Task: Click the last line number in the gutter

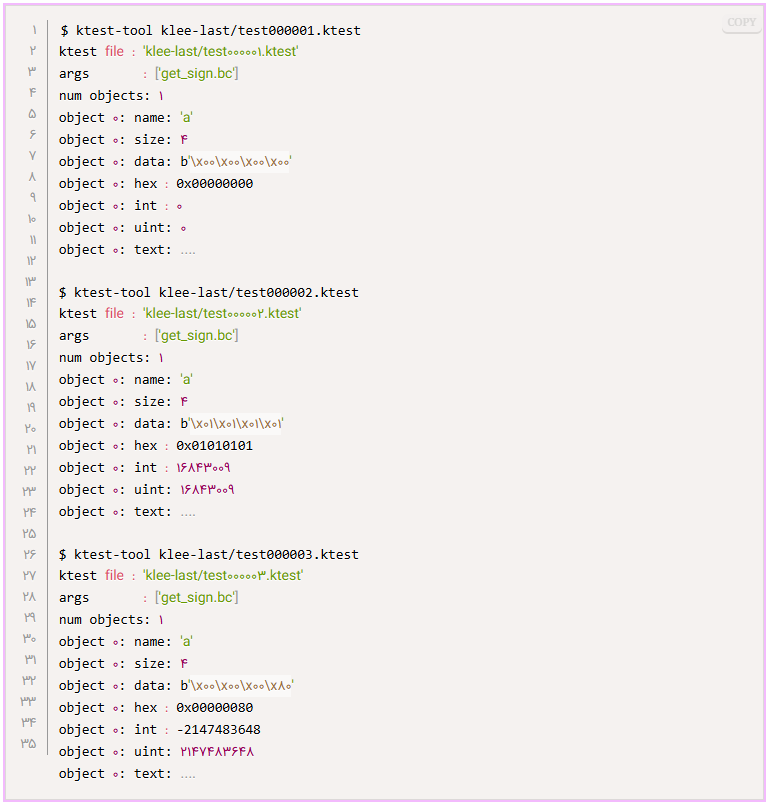Action: pos(28,743)
